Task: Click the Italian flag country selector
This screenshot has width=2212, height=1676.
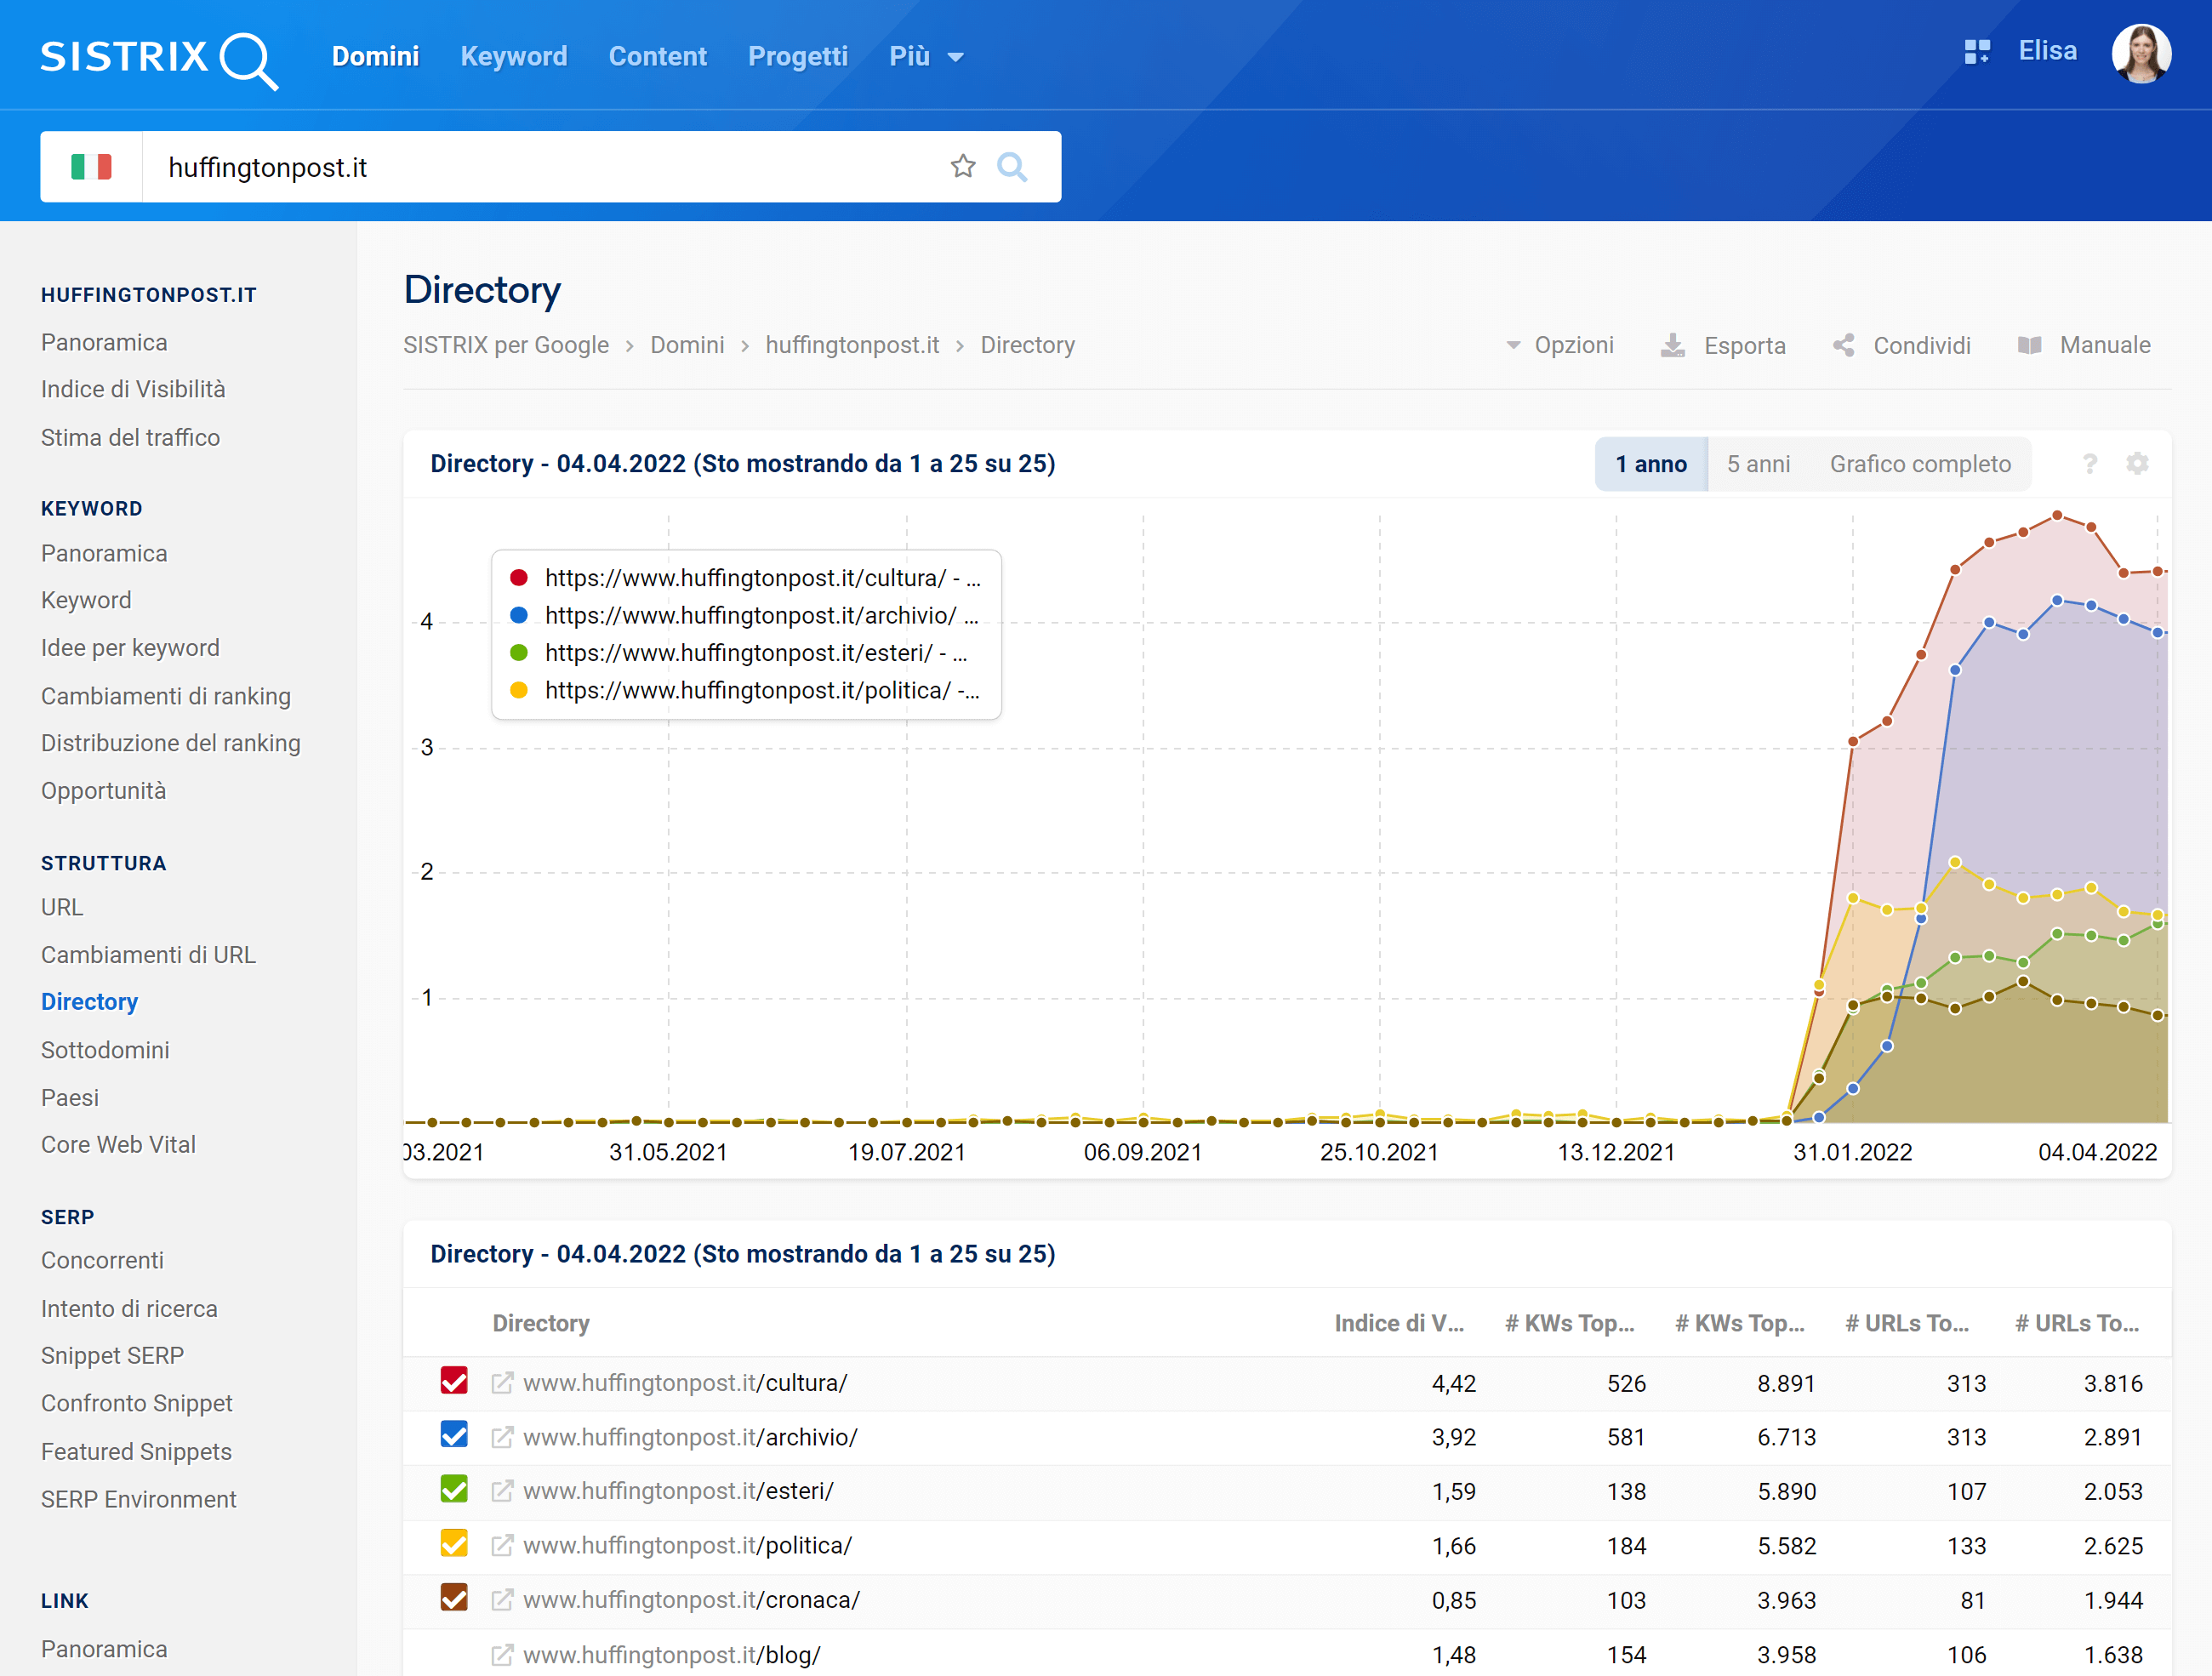Action: tap(91, 167)
